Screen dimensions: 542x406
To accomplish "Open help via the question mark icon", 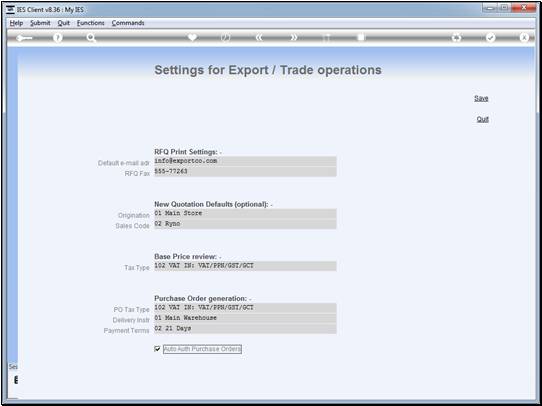I will click(x=58, y=38).
